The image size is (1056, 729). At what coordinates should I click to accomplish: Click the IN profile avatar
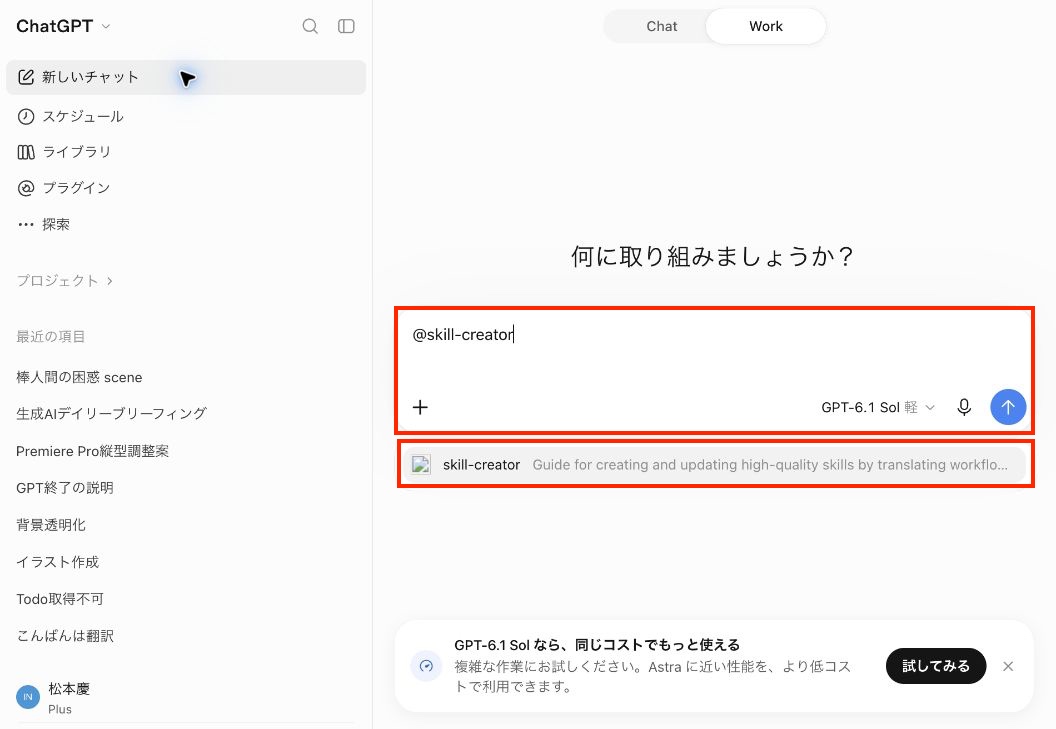28,697
